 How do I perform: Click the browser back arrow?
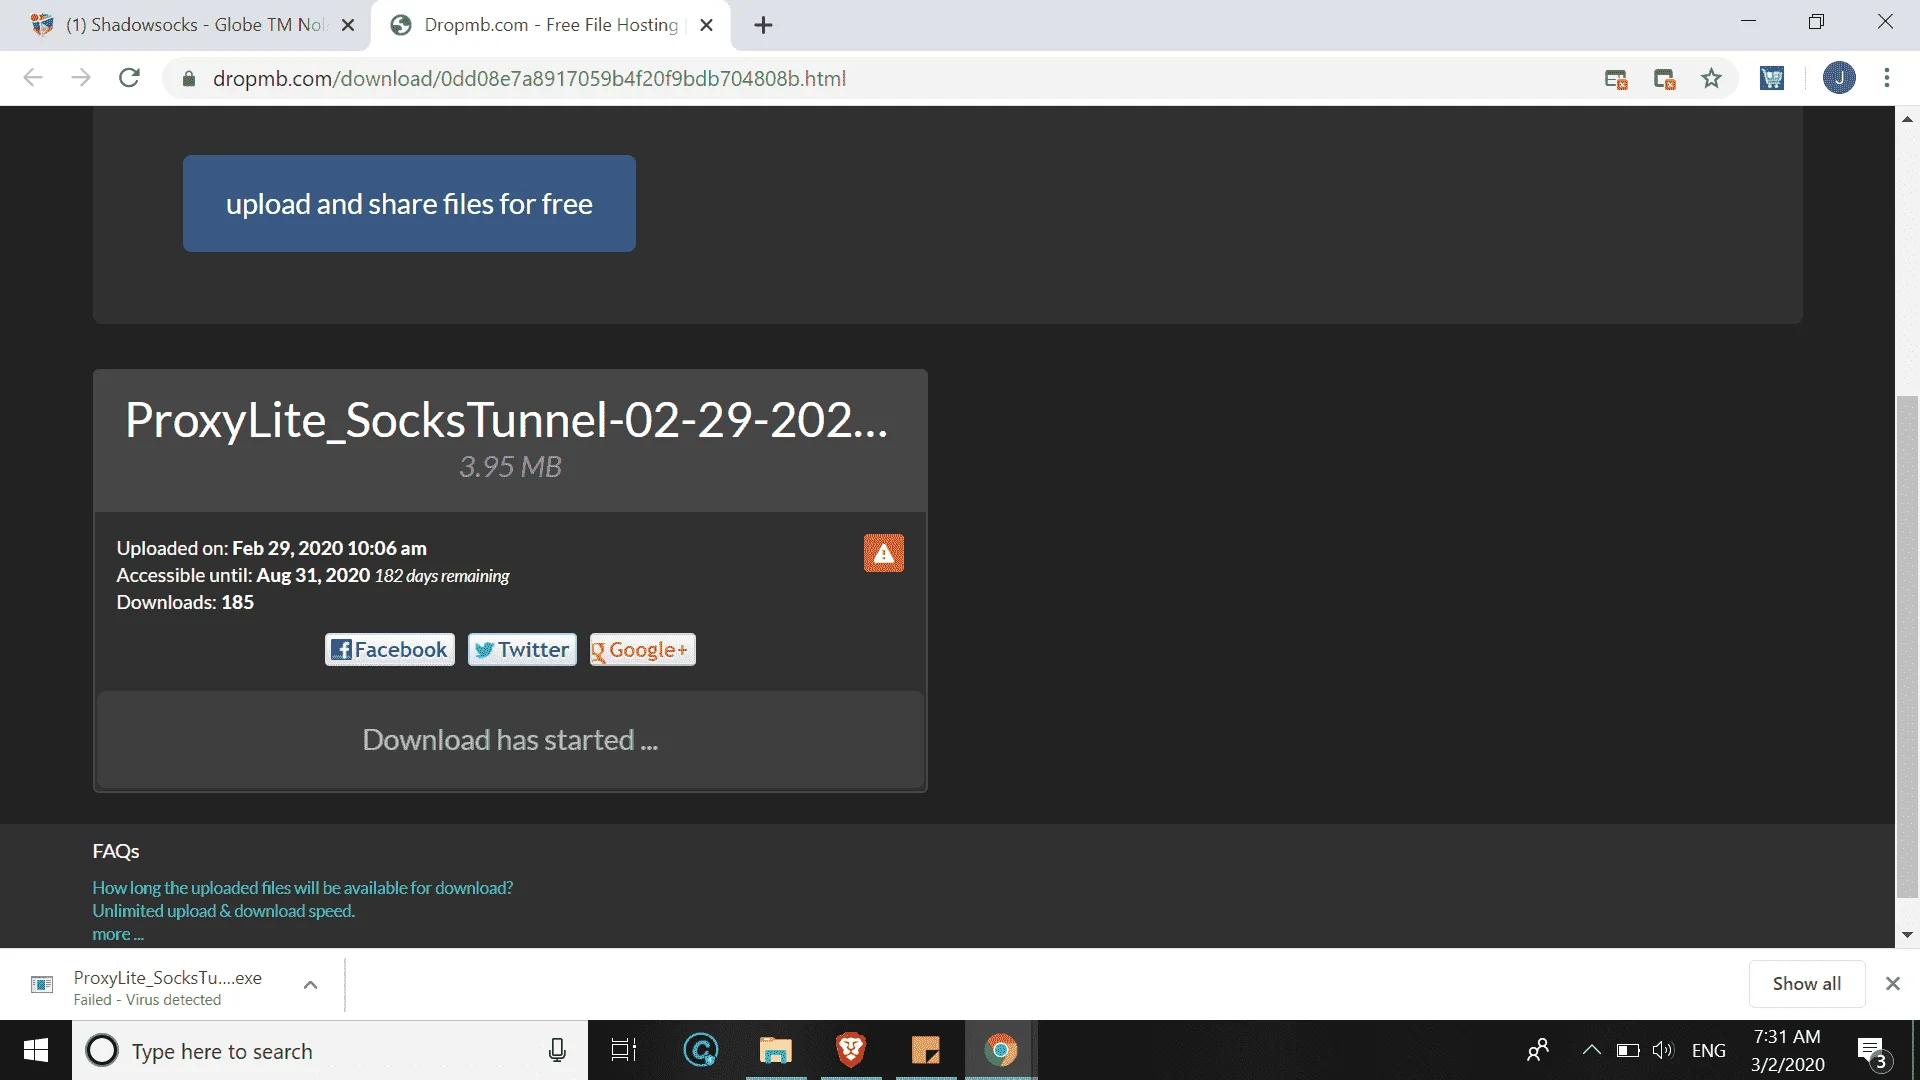coord(33,78)
